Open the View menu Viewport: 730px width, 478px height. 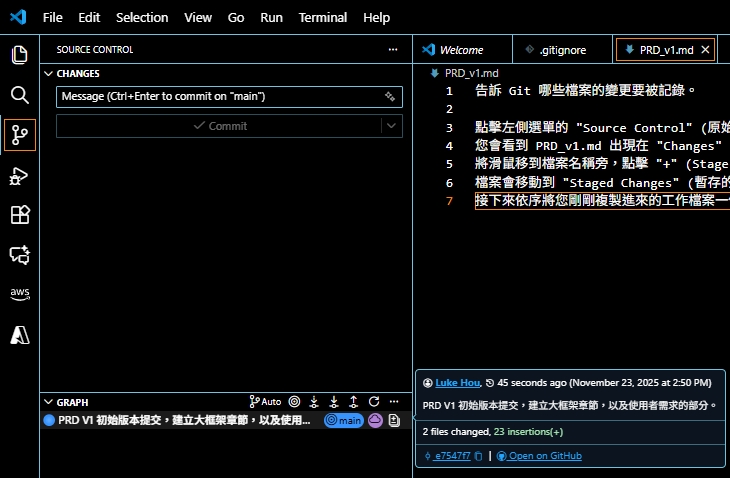[x=198, y=18]
